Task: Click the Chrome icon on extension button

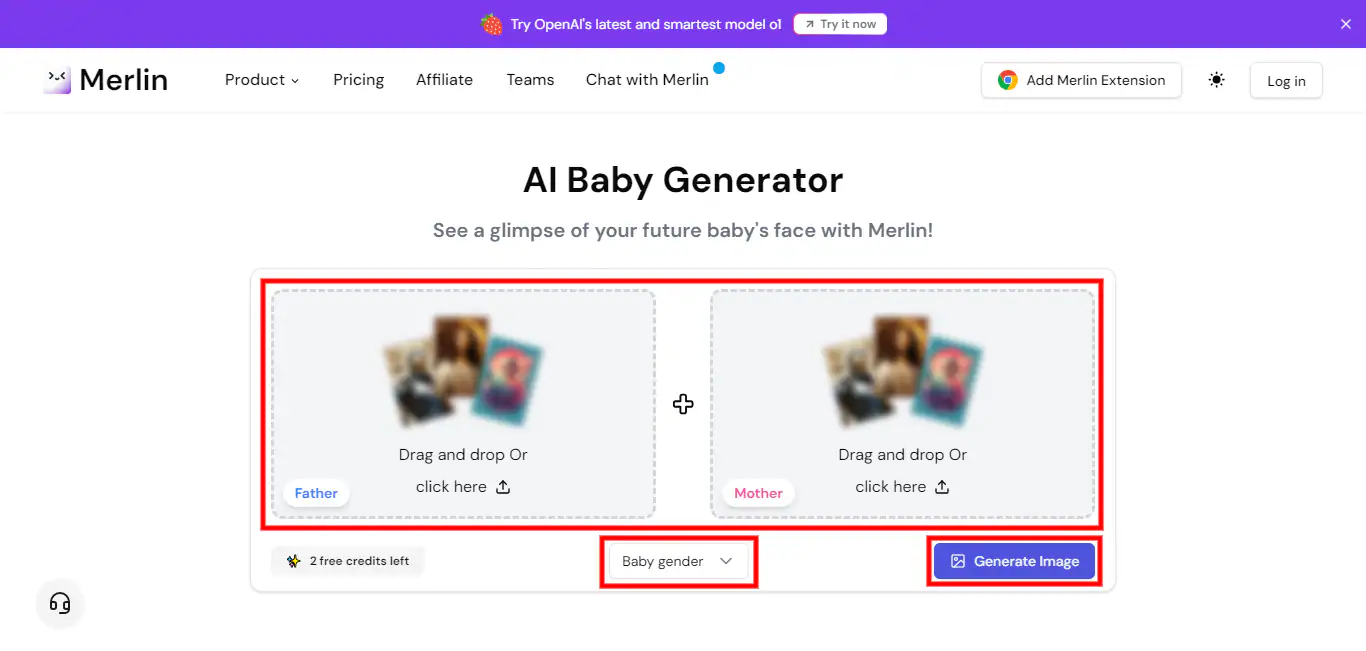Action: [x=1007, y=80]
